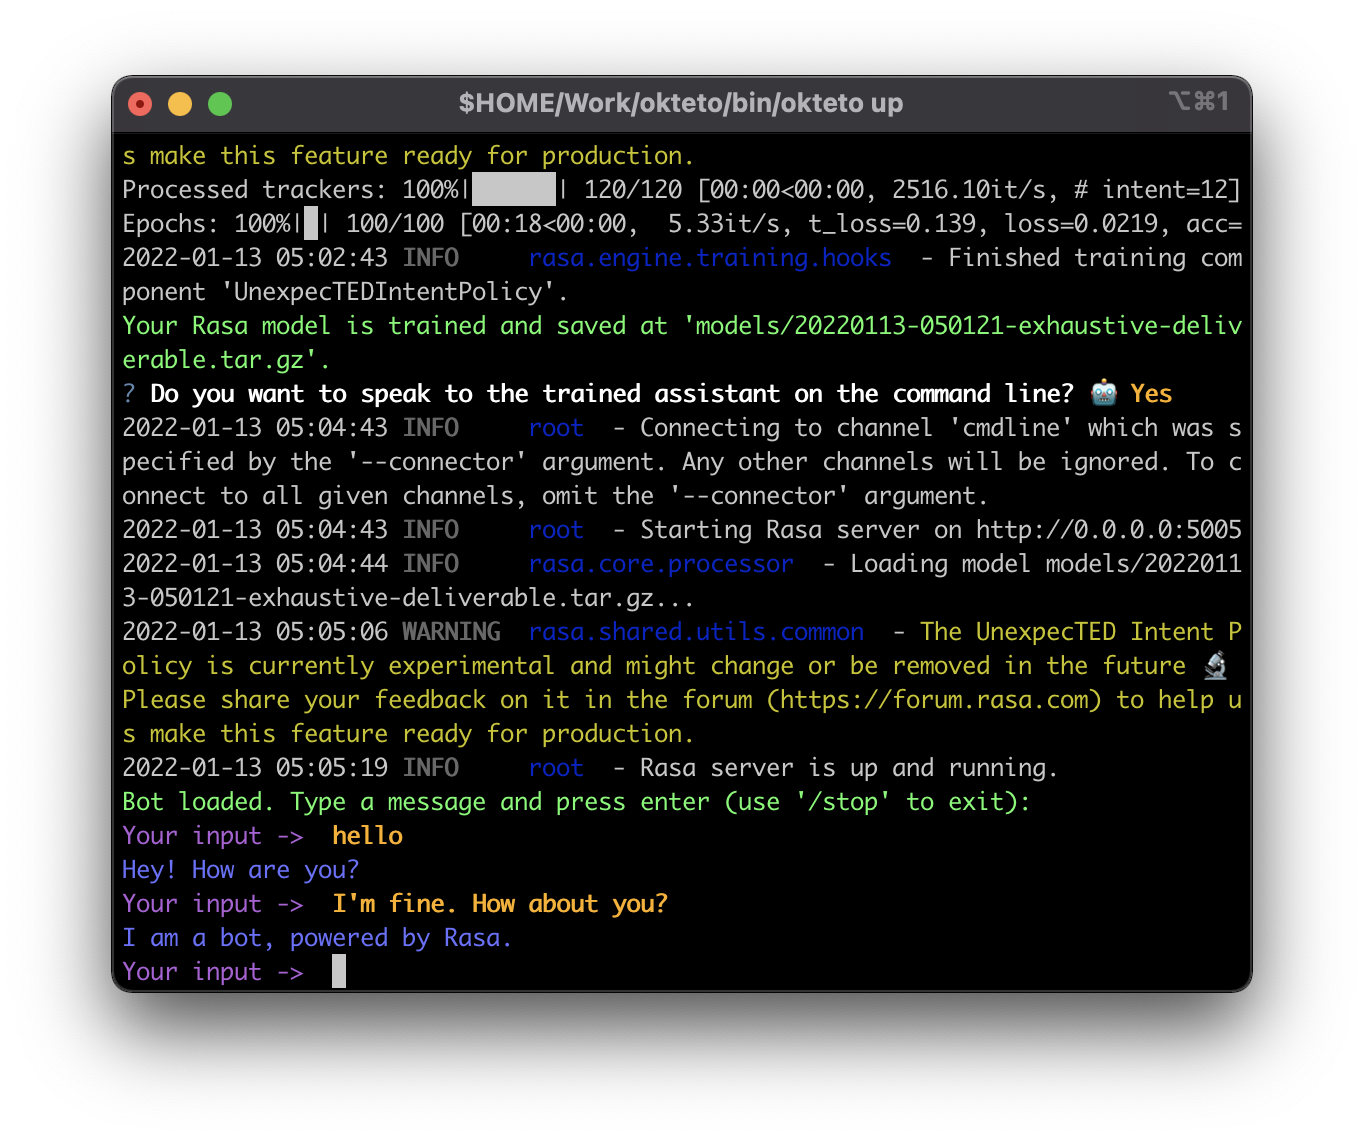1364x1140 pixels.
Task: Open the https://forum.rasa.com forum link
Action: point(934,700)
